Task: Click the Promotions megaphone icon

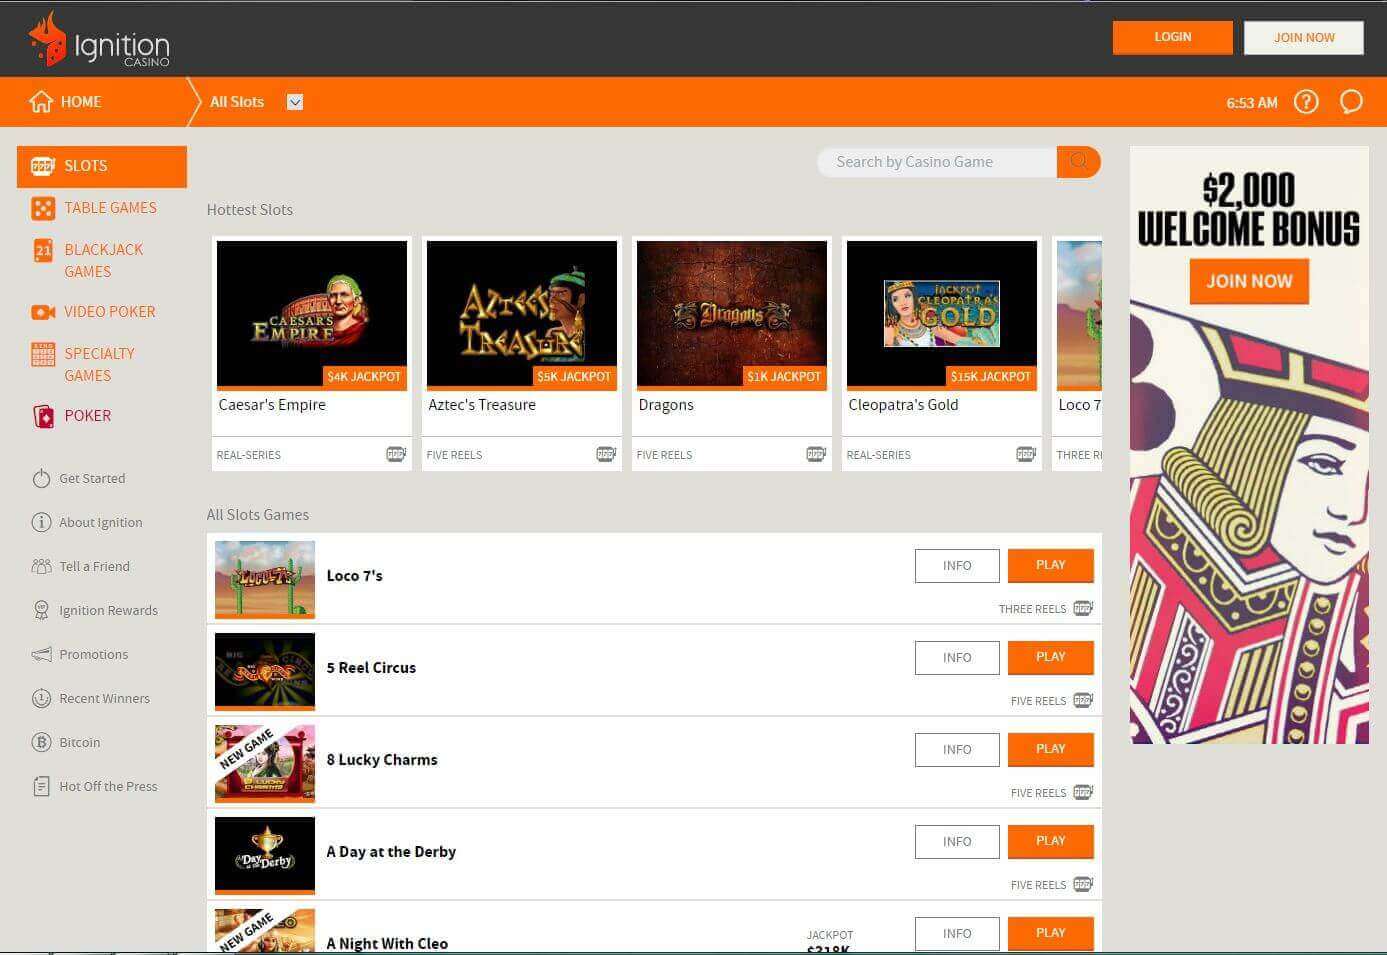Action: pyautogui.click(x=41, y=655)
